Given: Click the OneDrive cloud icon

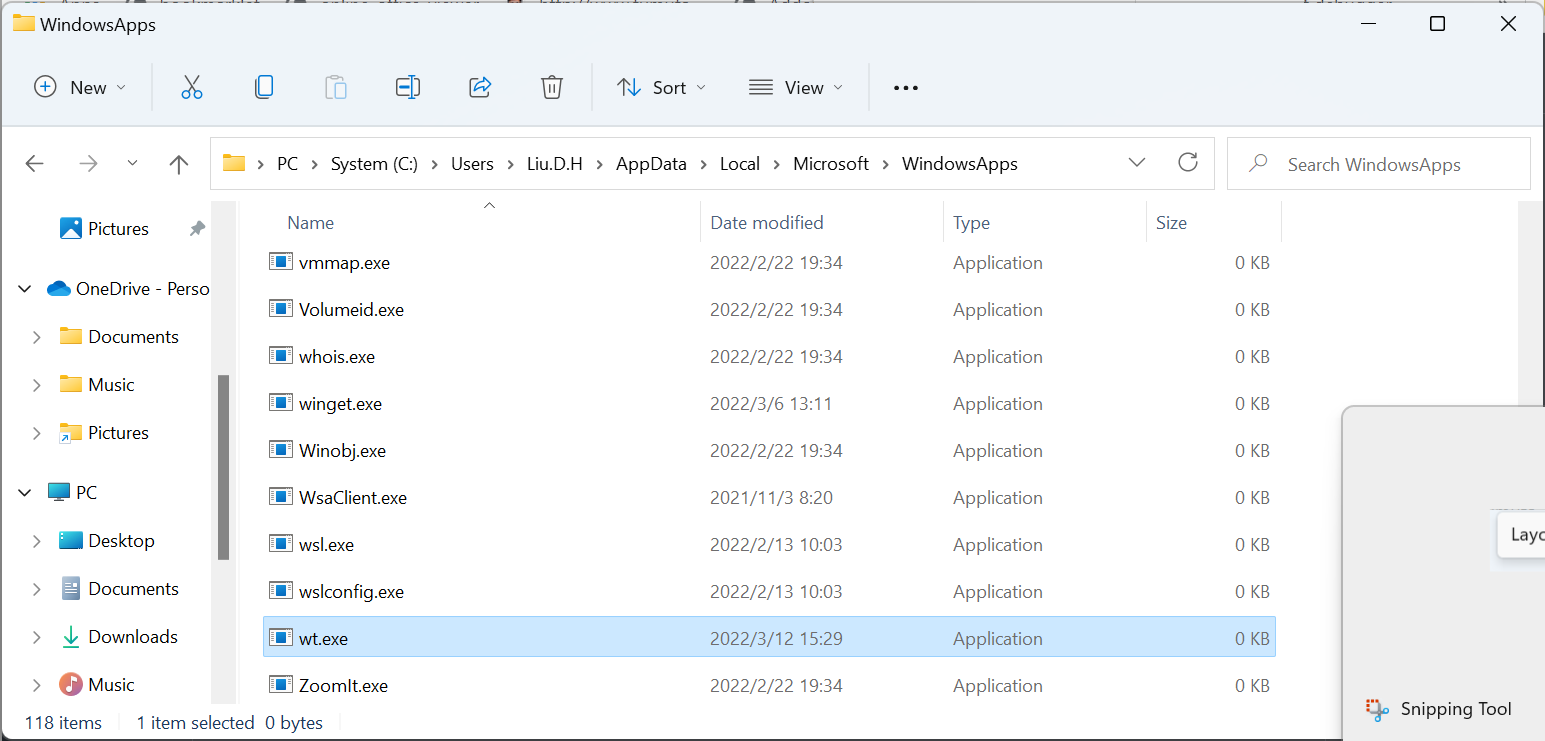Looking at the screenshot, I should tap(59, 289).
